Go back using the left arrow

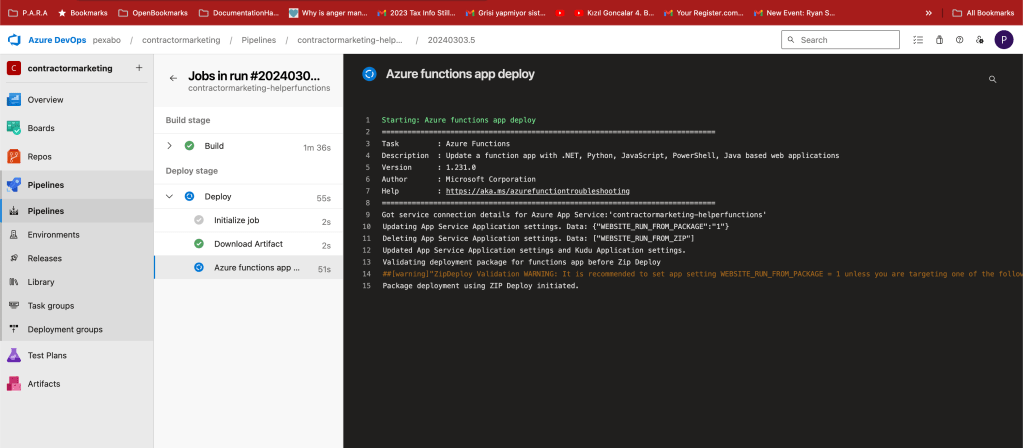pos(173,78)
